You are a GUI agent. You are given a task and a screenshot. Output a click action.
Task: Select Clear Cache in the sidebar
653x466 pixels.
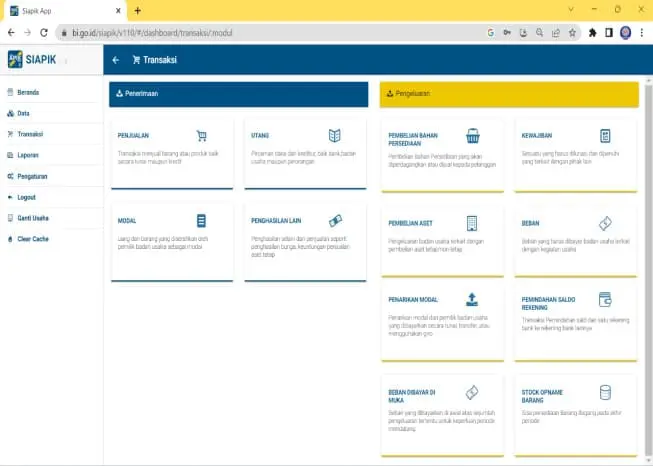[x=33, y=239]
